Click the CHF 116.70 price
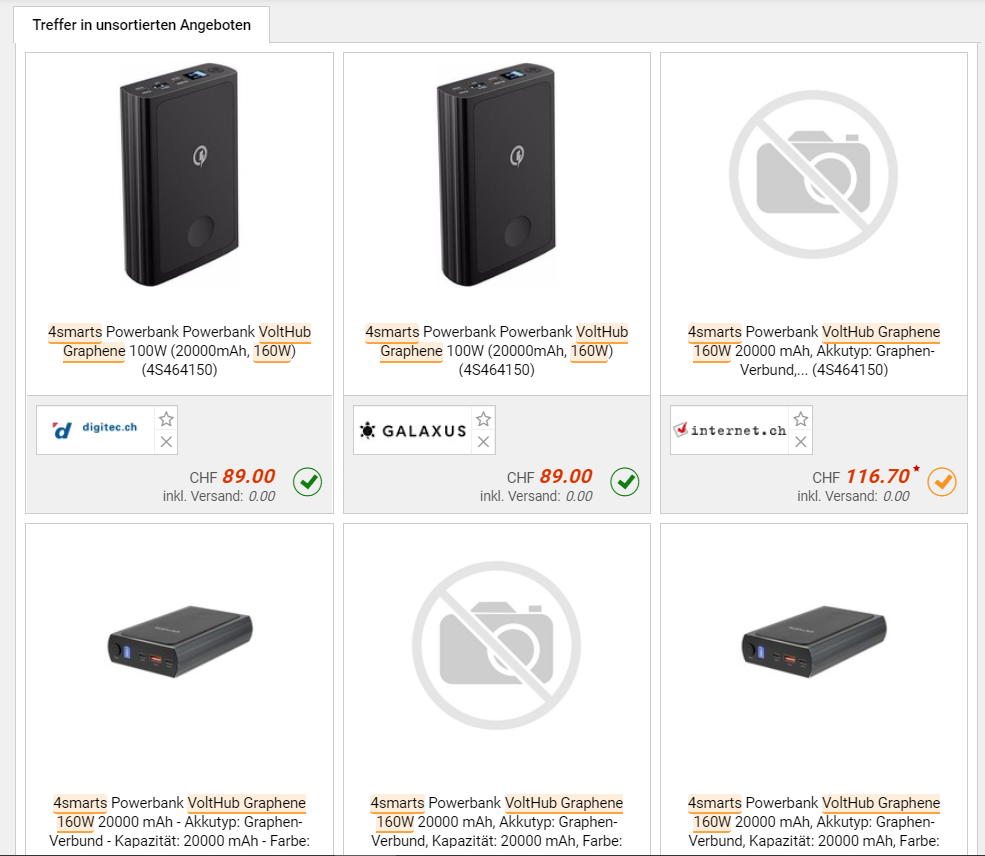985x856 pixels. (877, 477)
